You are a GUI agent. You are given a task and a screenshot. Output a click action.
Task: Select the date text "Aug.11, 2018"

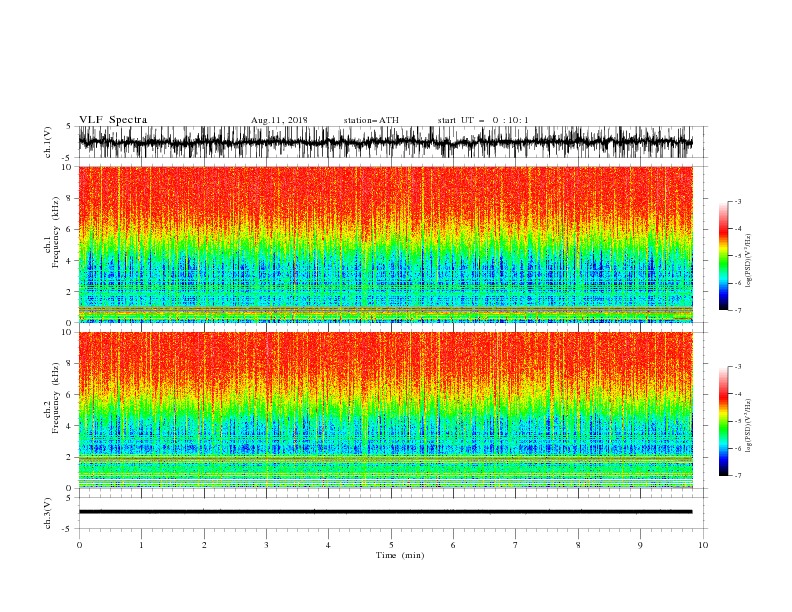pos(279,120)
